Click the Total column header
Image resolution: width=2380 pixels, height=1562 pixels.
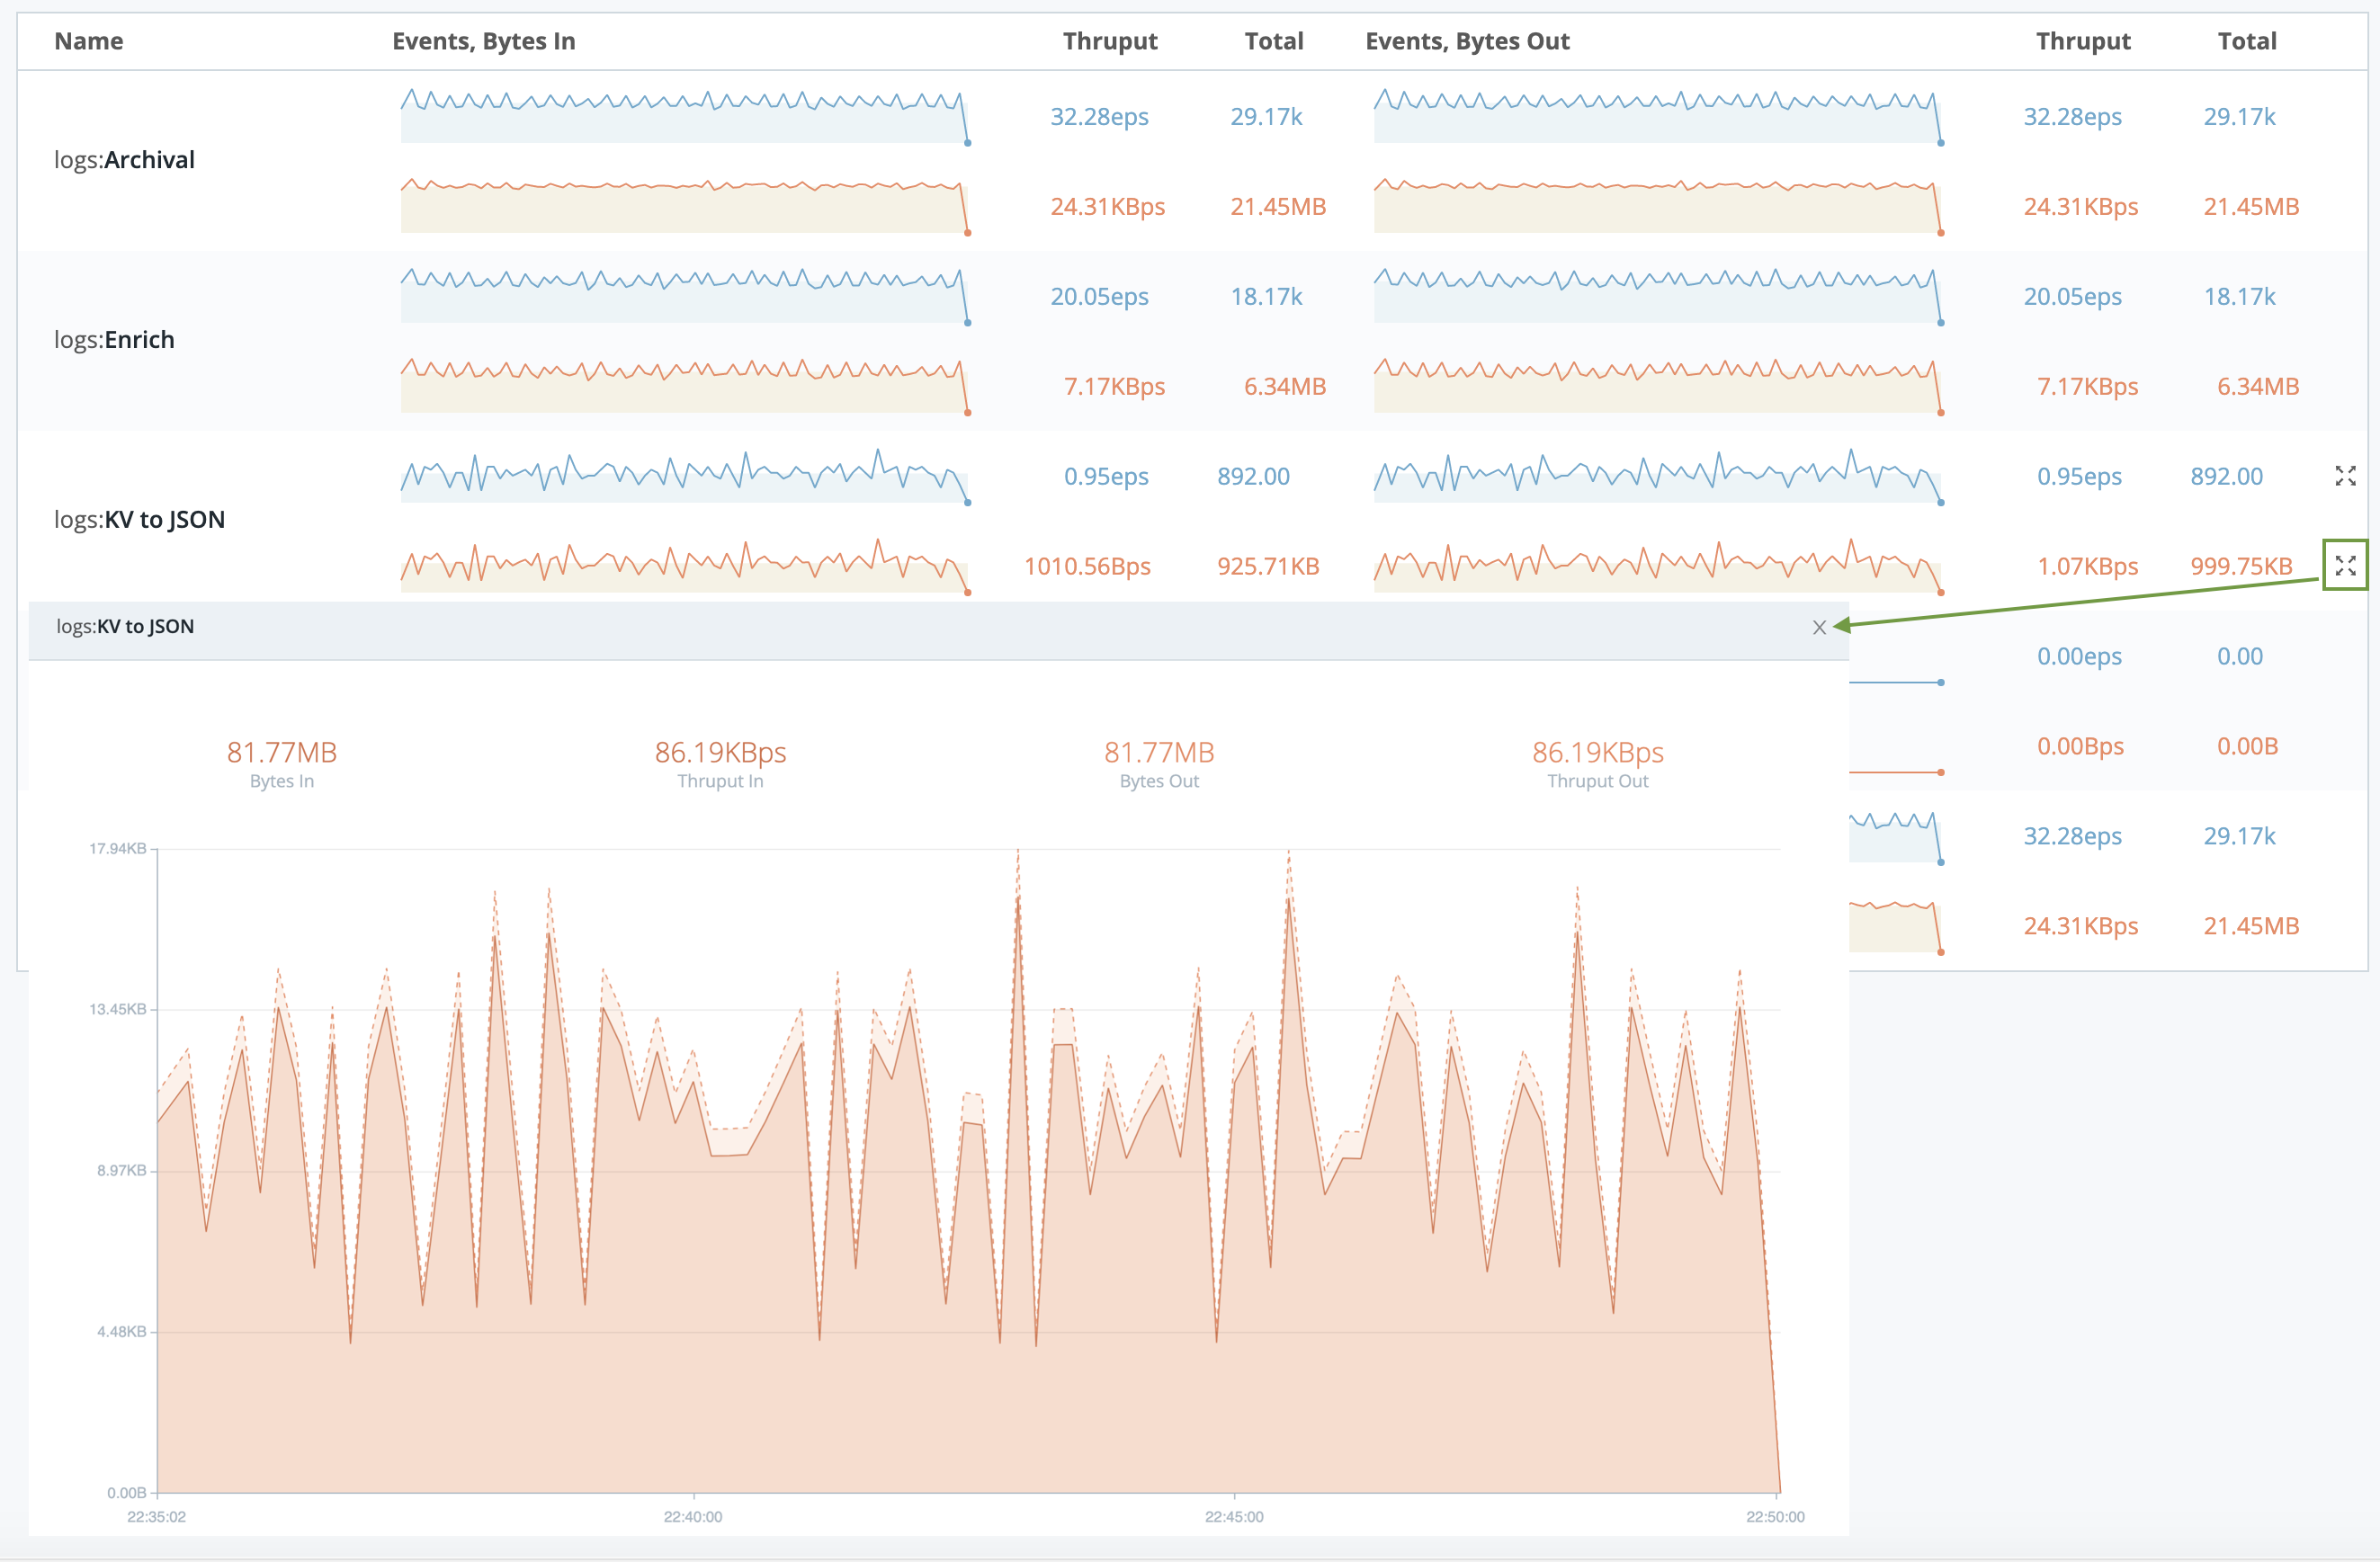pos(1273,41)
